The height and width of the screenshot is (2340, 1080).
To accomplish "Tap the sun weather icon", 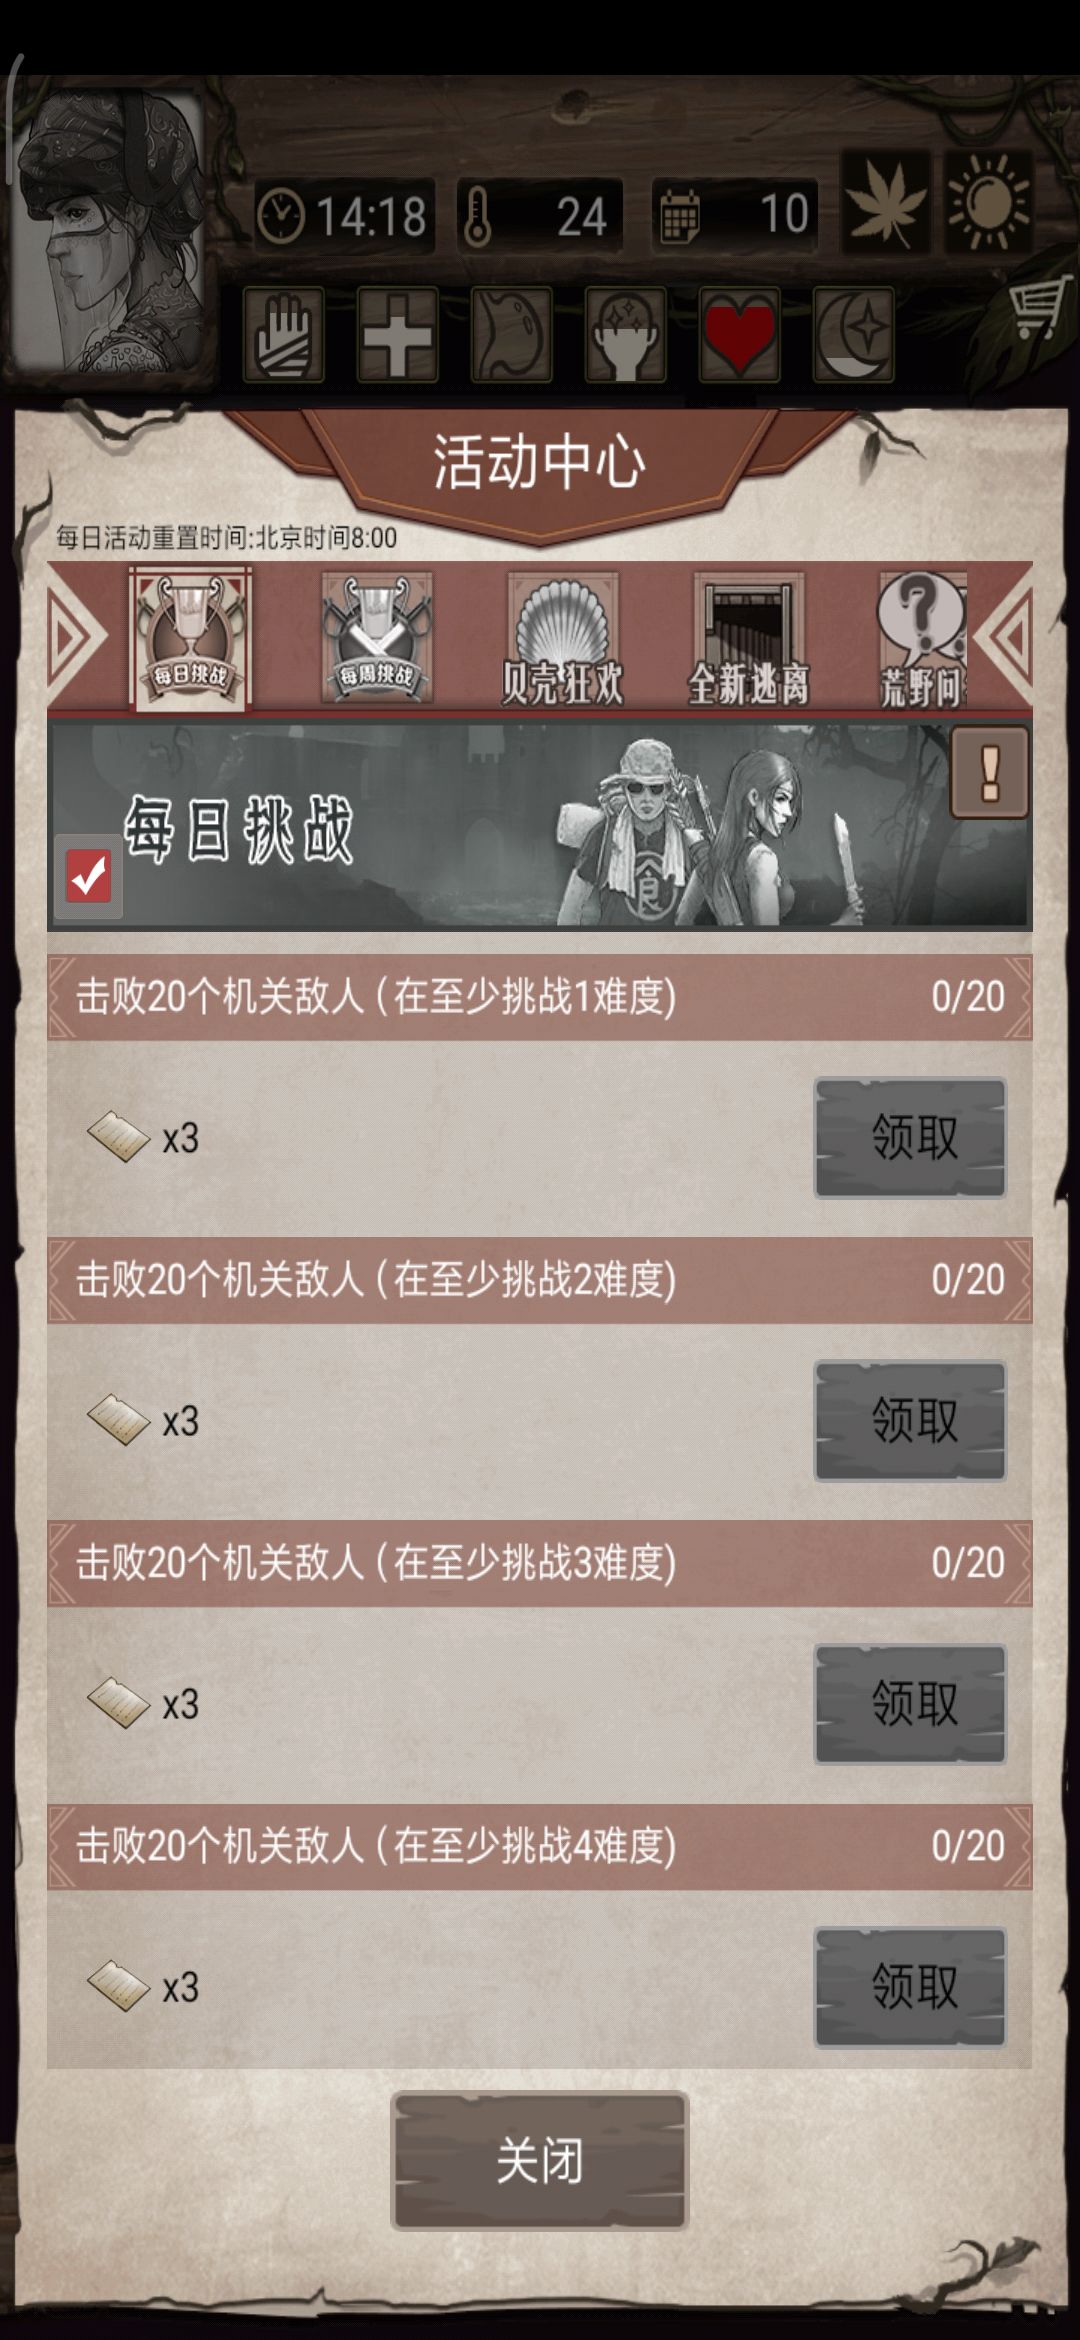I will tap(989, 202).
